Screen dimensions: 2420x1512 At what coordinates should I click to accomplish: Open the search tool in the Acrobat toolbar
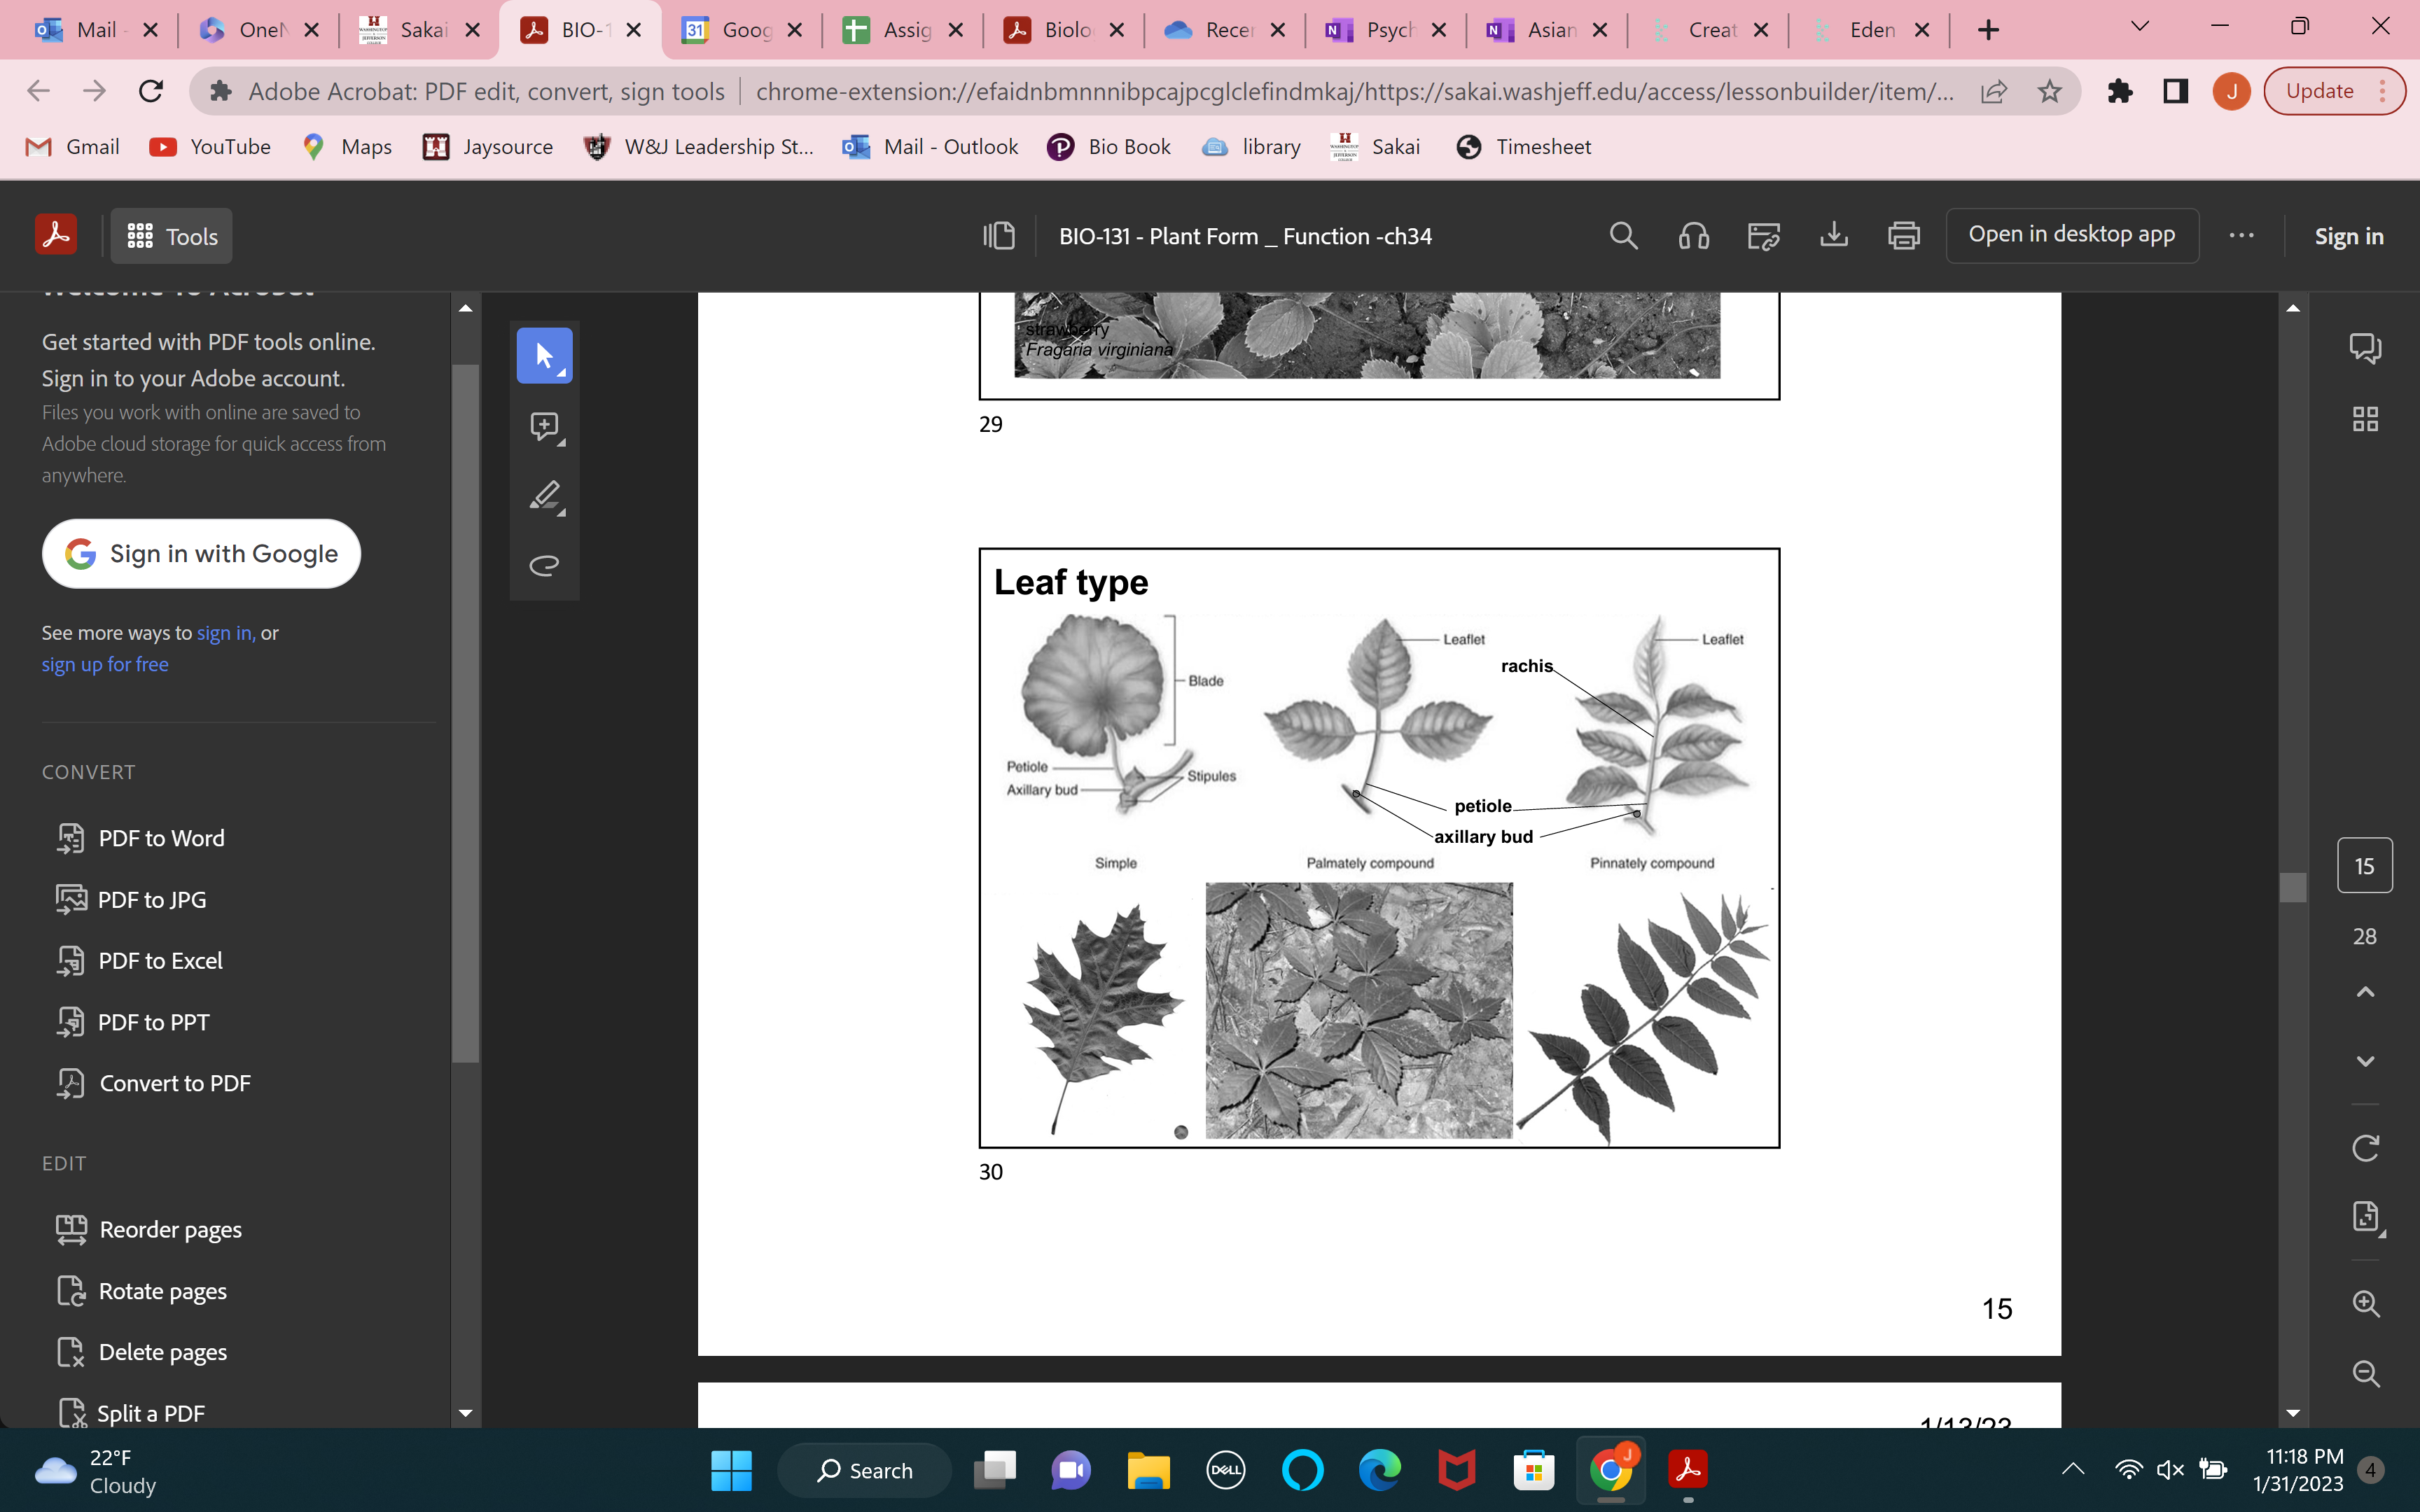[1623, 235]
